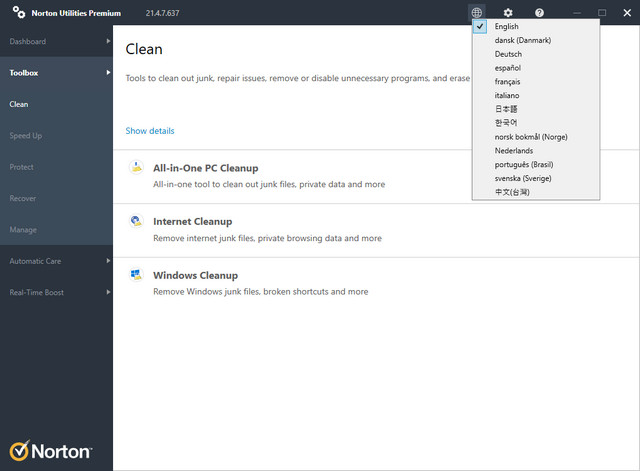Select français in the language list
The height and width of the screenshot is (471, 640).
coord(508,81)
